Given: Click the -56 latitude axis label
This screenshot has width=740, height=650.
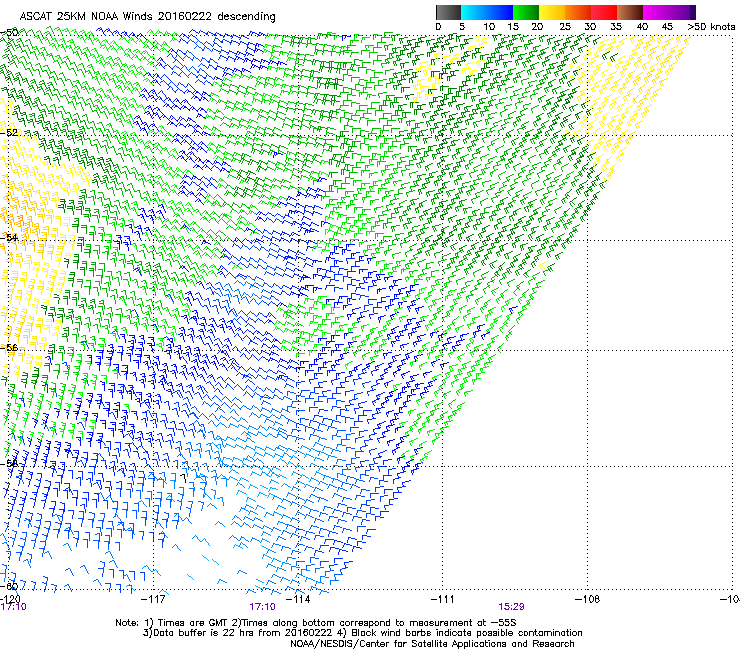Looking at the screenshot, I should 9,347.
